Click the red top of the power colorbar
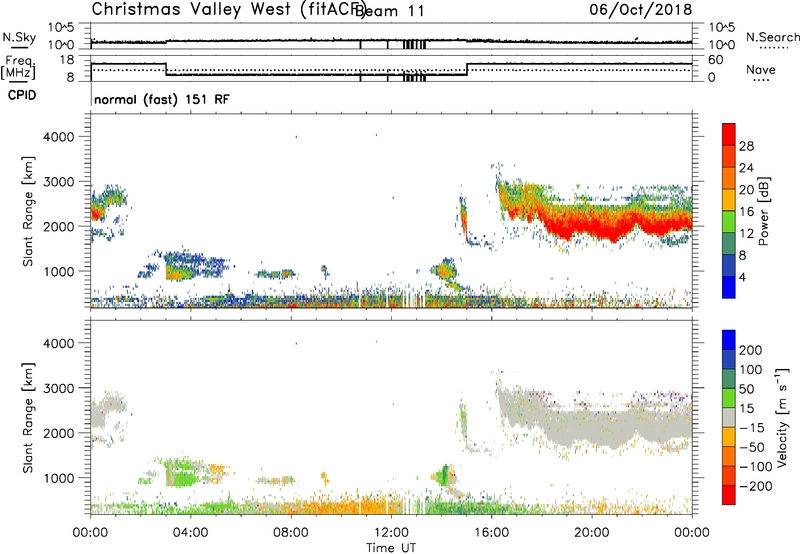Image resolution: width=800 pixels, height=554 pixels. coord(729,134)
